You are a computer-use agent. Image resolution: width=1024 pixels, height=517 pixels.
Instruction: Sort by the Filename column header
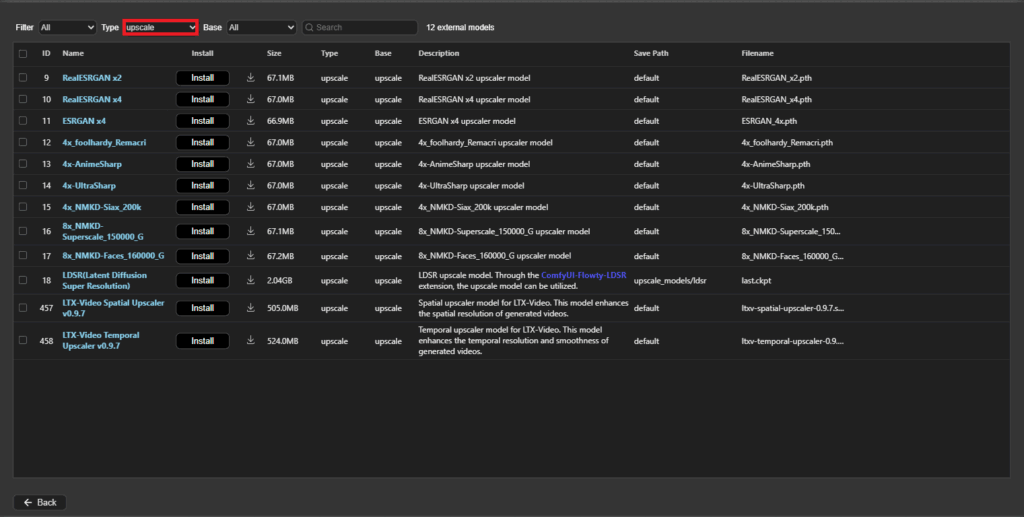tap(758, 53)
